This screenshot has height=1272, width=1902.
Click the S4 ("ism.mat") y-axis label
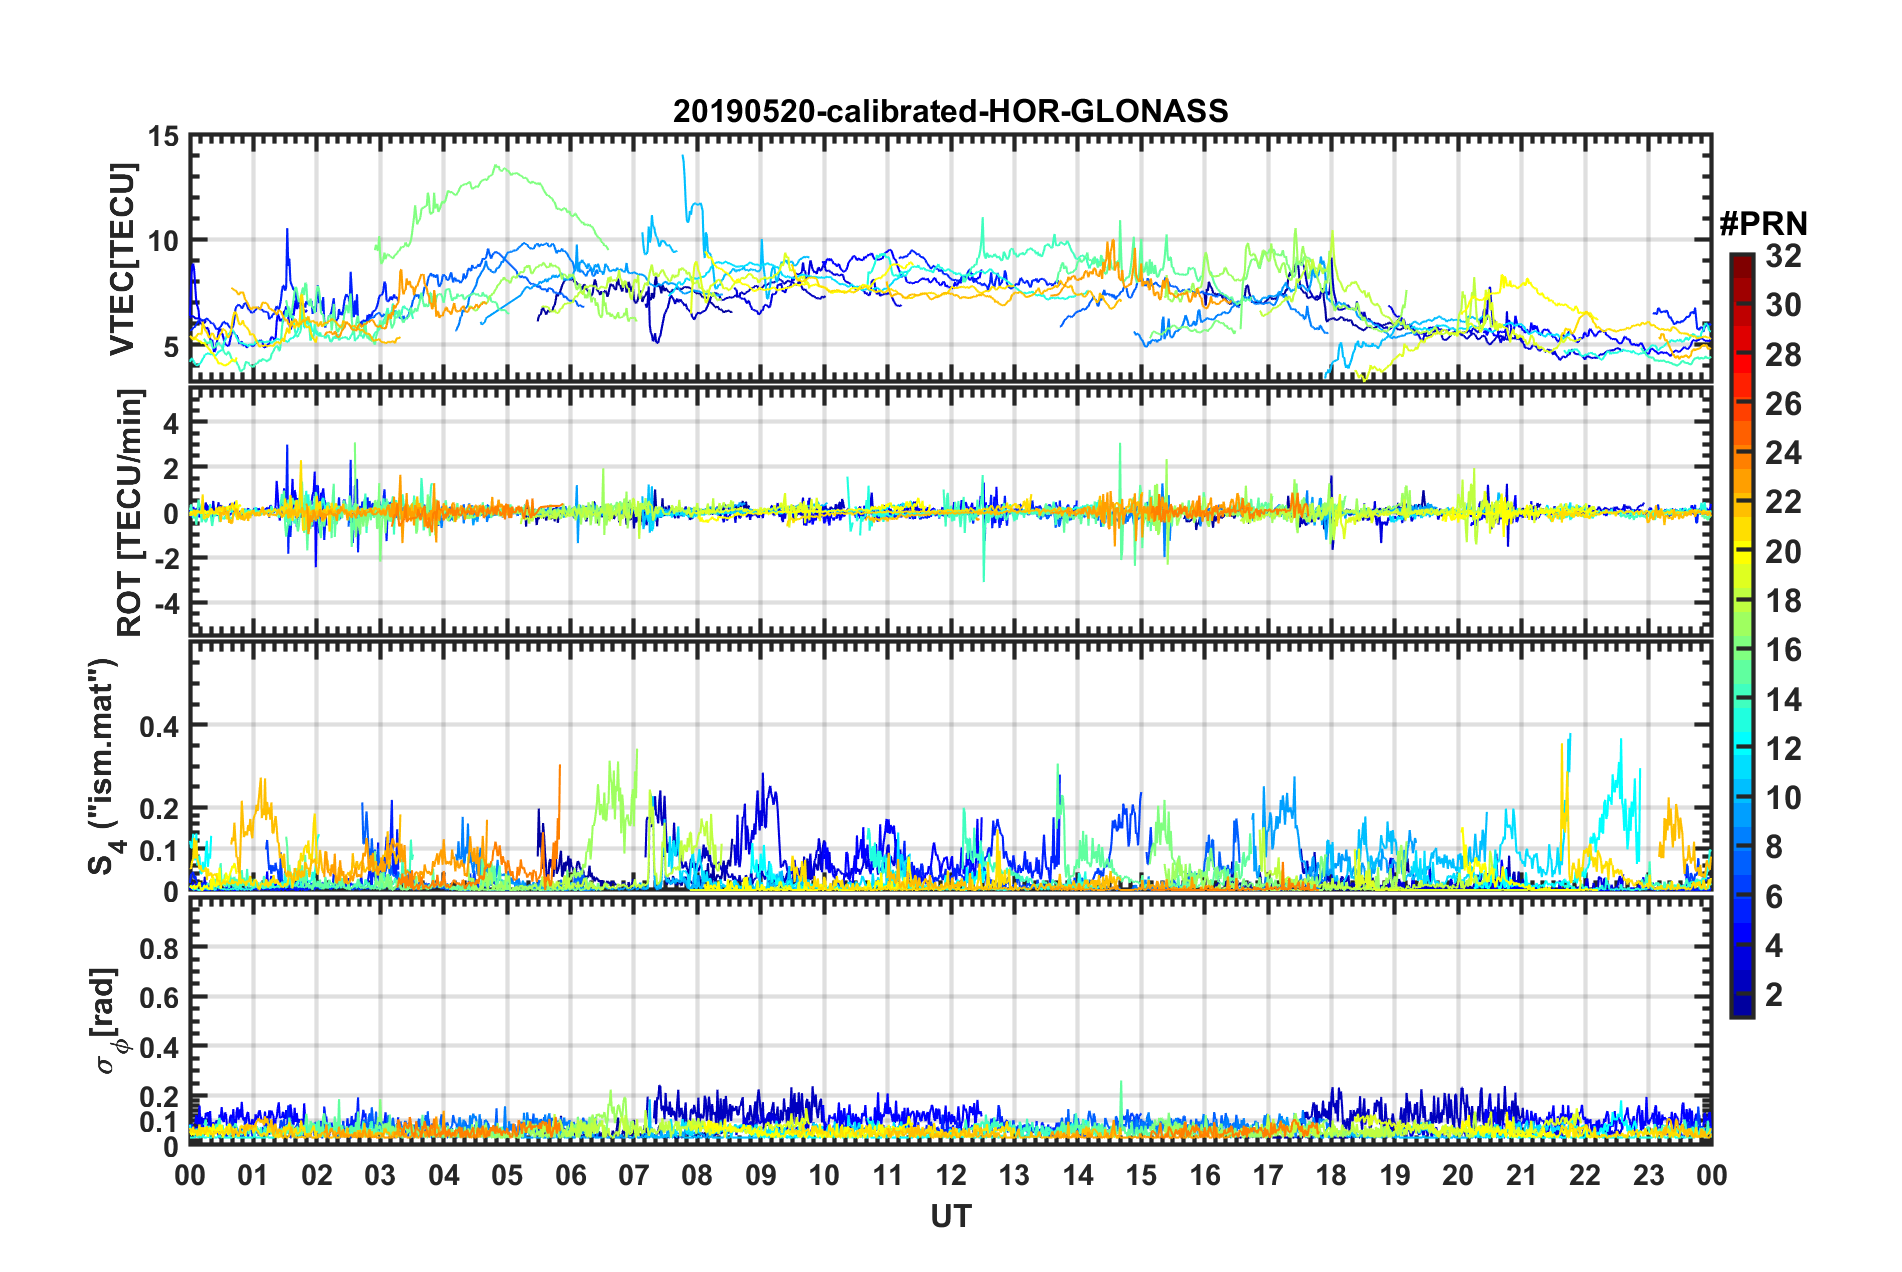104,767
